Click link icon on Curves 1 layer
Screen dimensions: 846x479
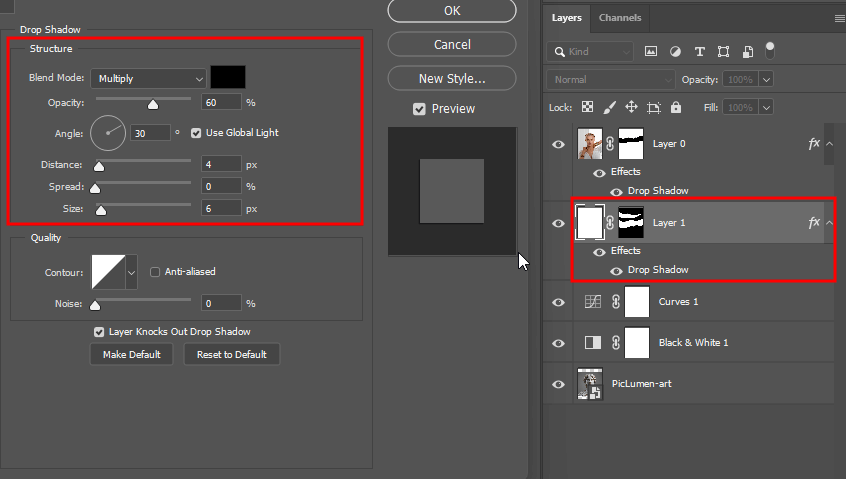616,302
